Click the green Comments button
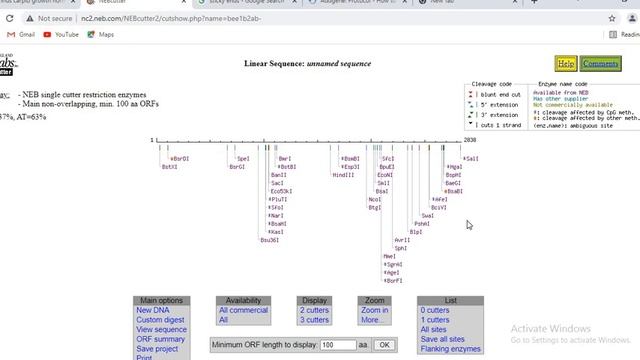This screenshot has width=640, height=360. [600, 64]
